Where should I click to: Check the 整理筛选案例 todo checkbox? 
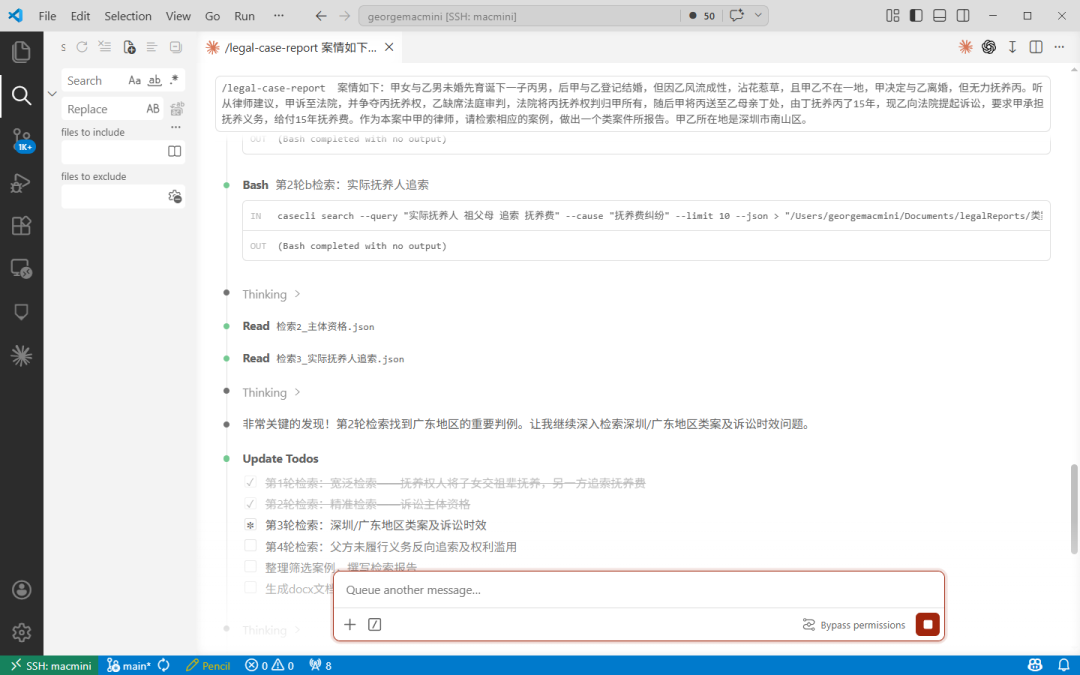(x=250, y=566)
